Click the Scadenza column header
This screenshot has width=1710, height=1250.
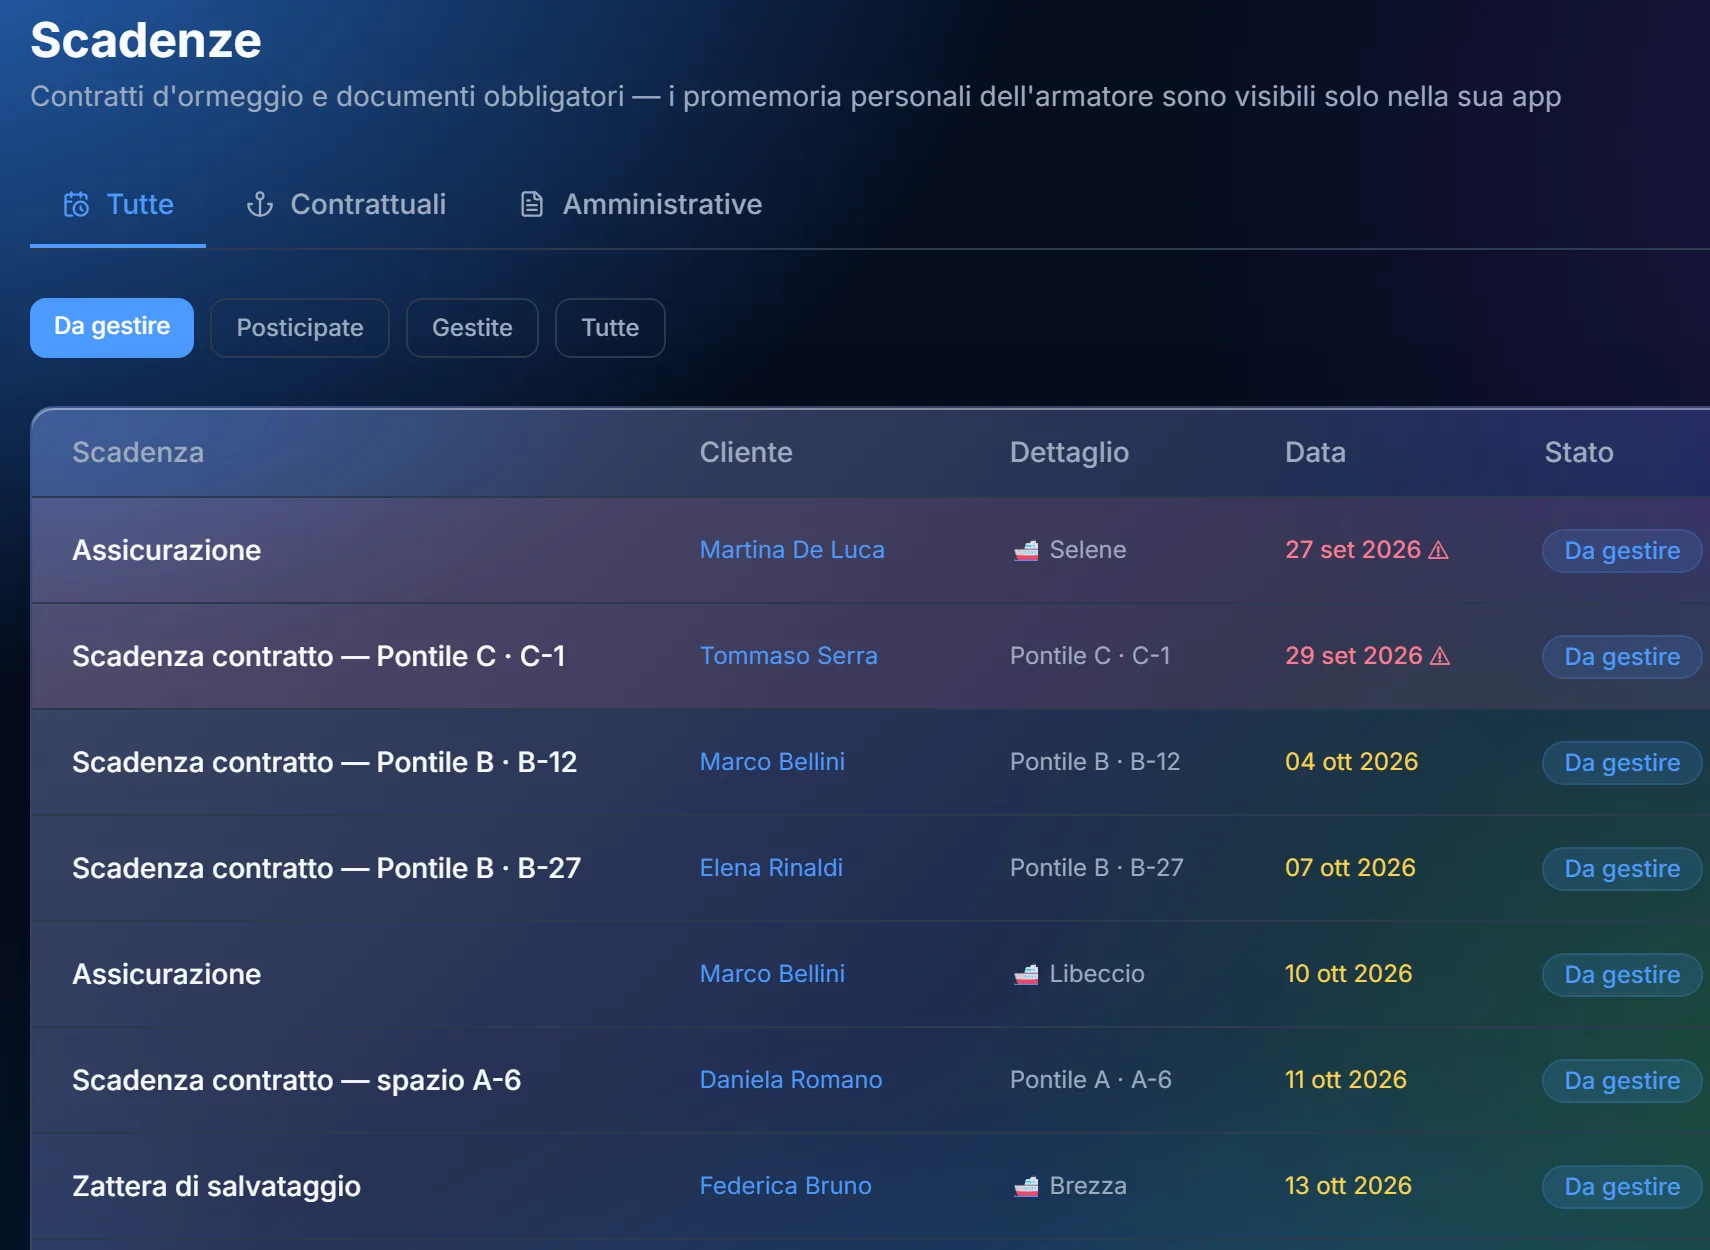point(138,453)
